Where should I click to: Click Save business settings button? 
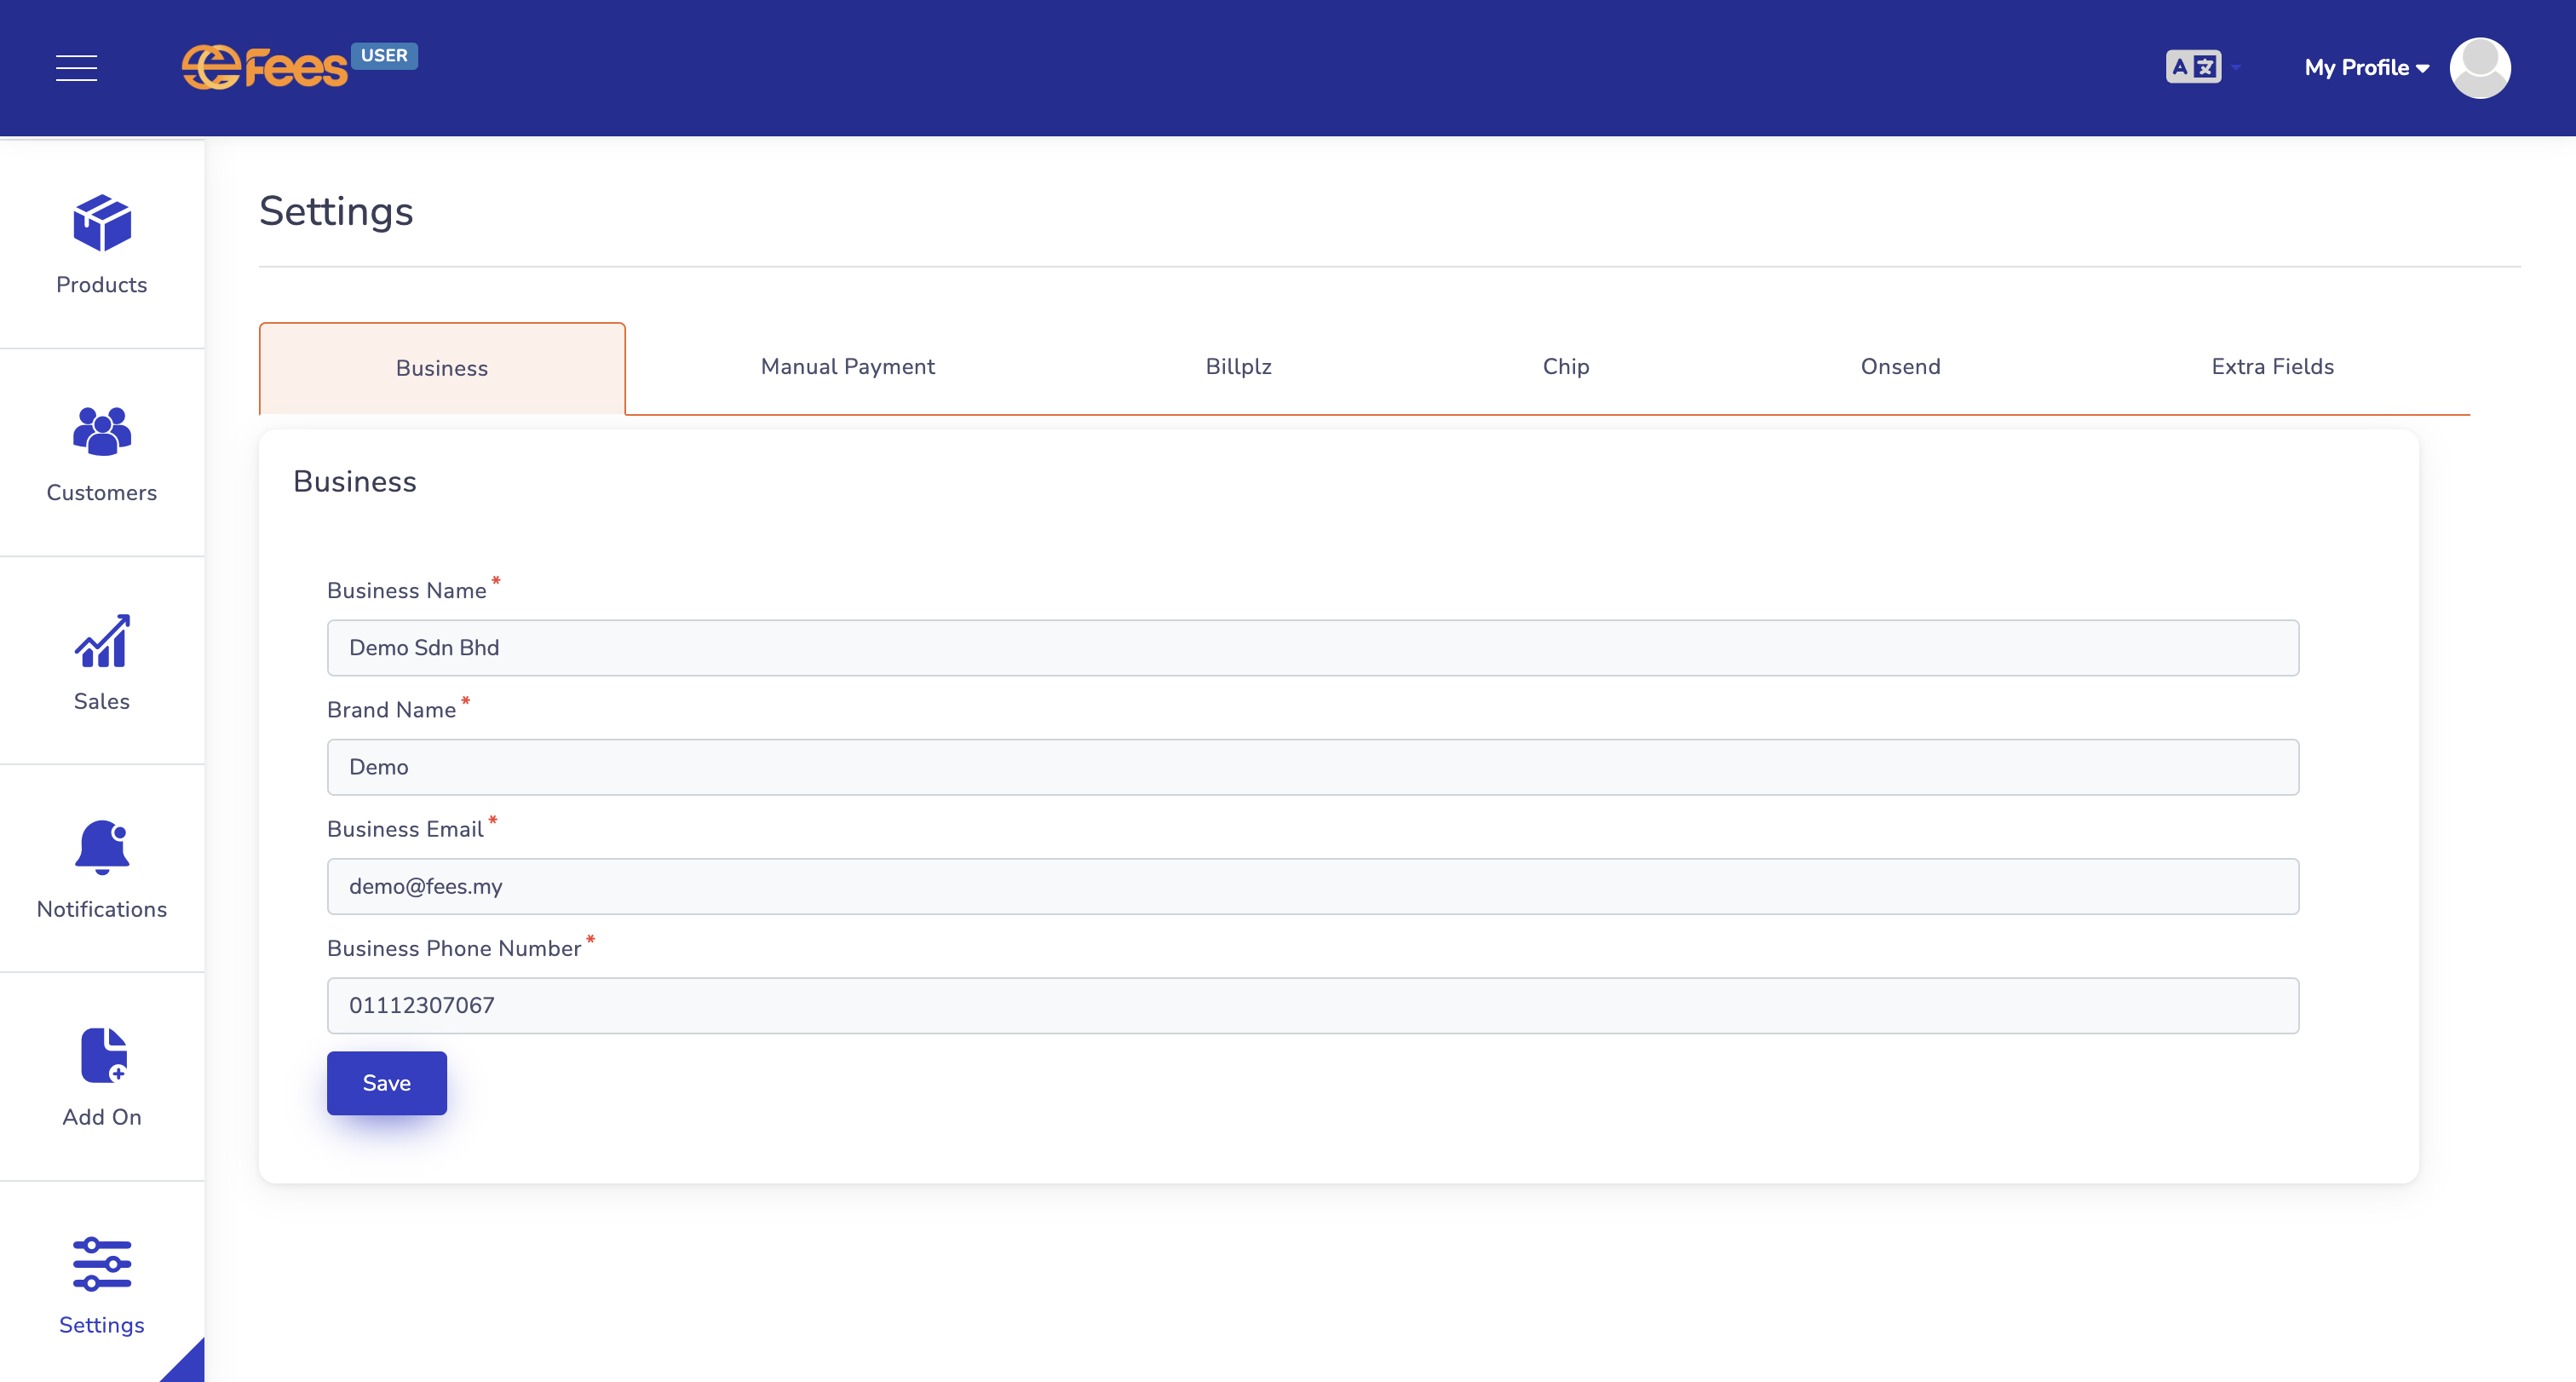[x=387, y=1082]
